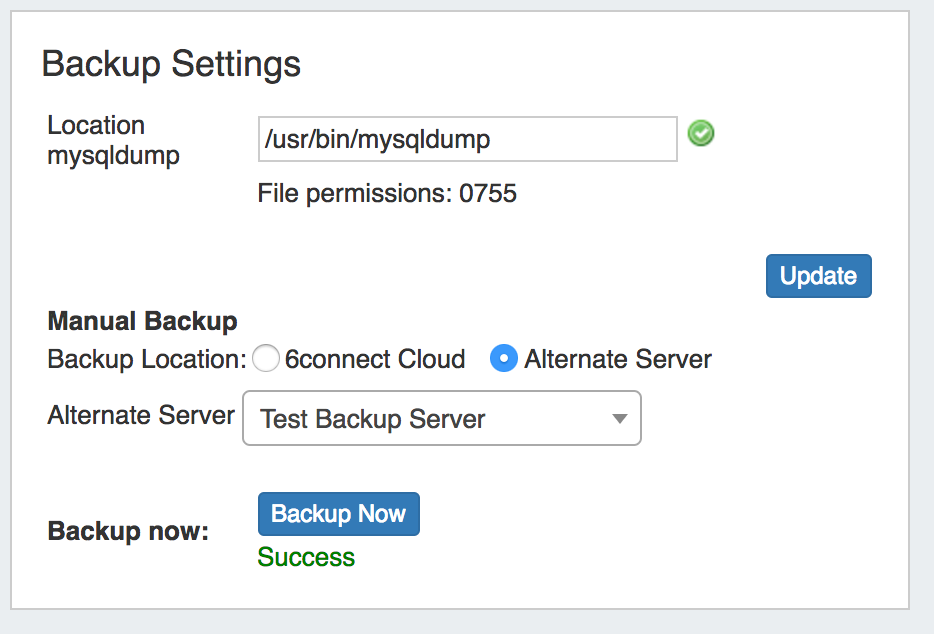Choose the Alternate Server radio button
Viewport: 934px width, 634px height.
[x=504, y=359]
